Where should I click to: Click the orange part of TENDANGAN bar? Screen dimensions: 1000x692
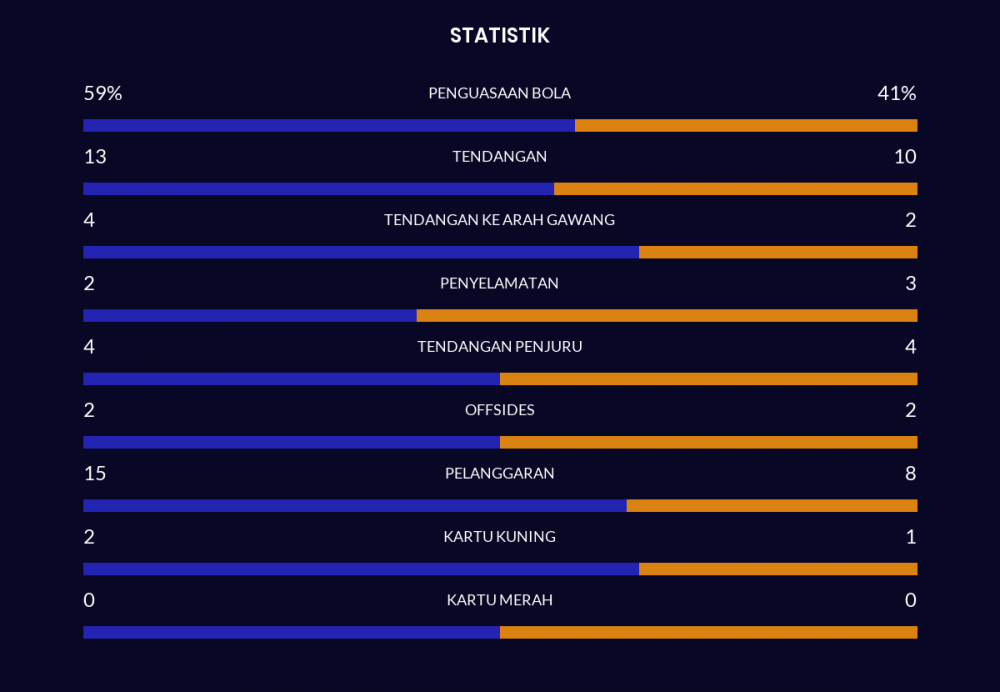coord(735,189)
